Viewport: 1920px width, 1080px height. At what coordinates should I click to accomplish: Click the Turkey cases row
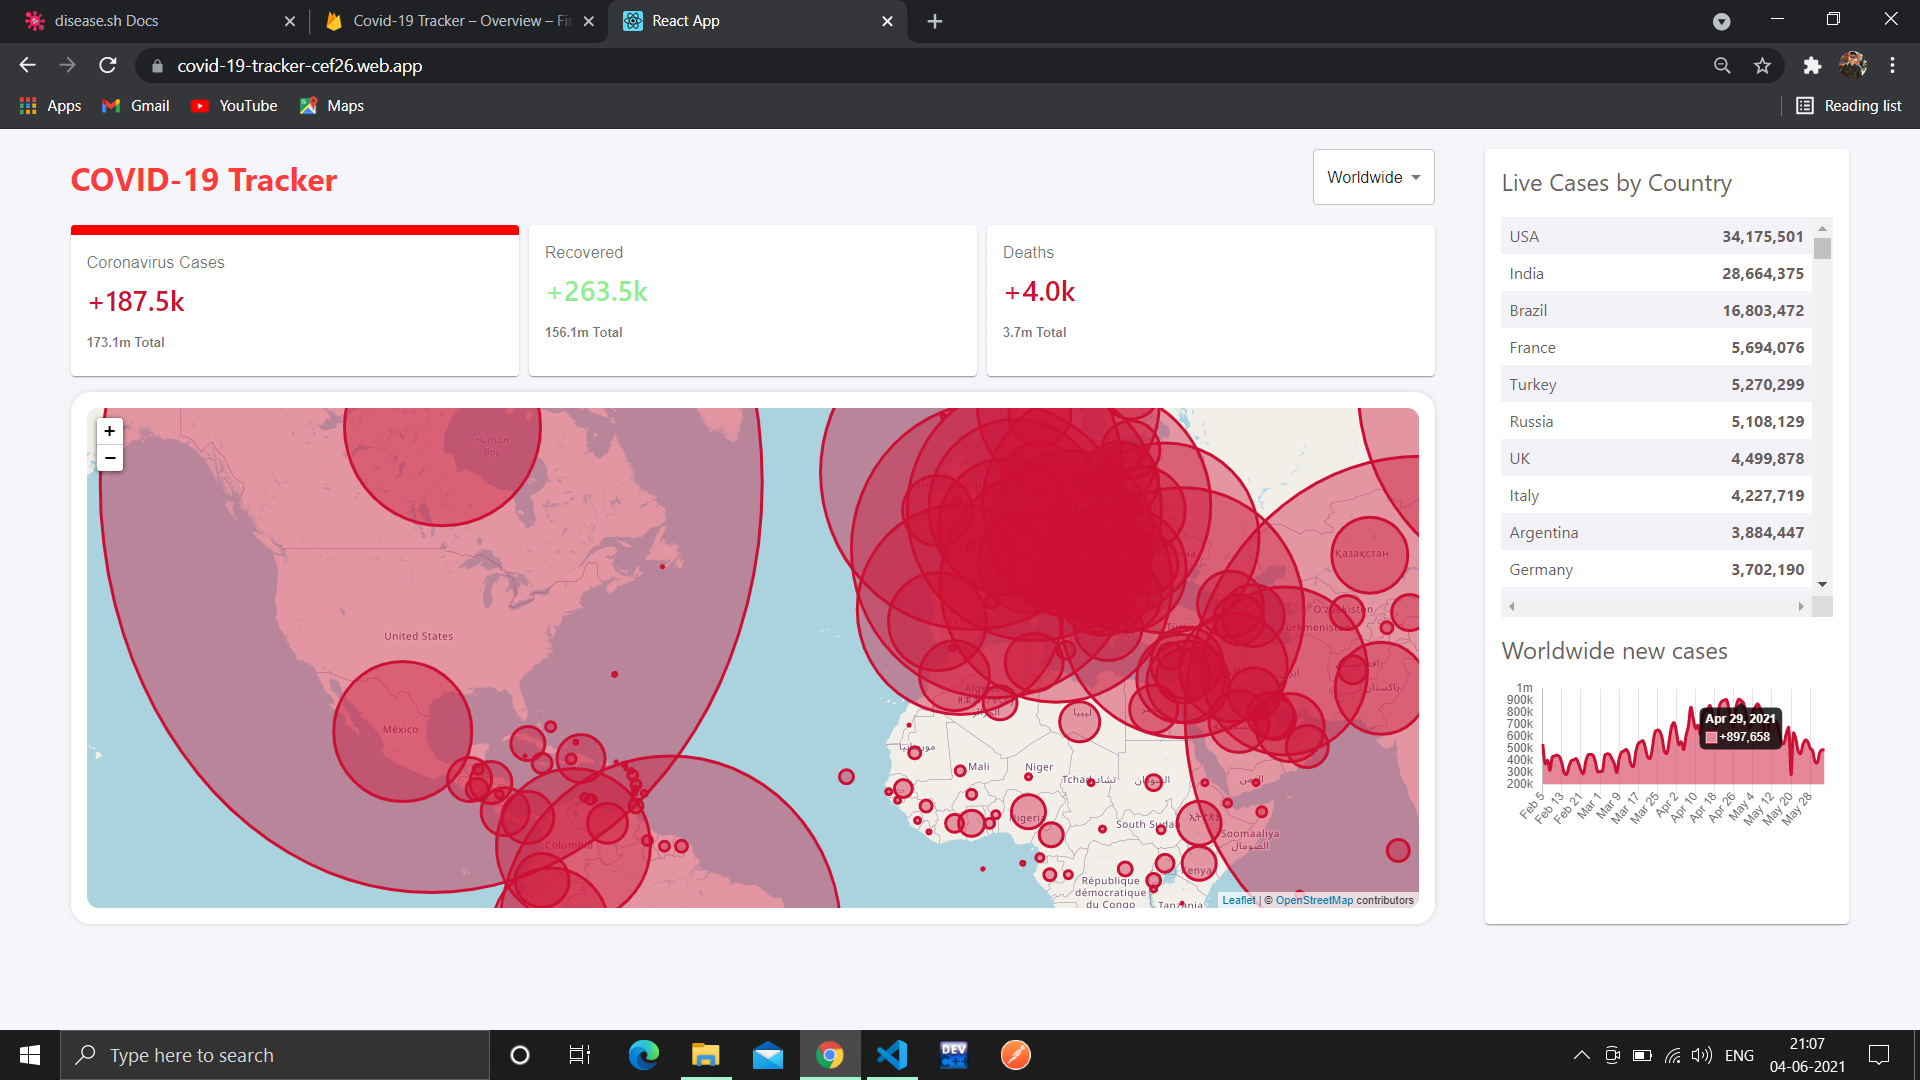click(x=1657, y=384)
